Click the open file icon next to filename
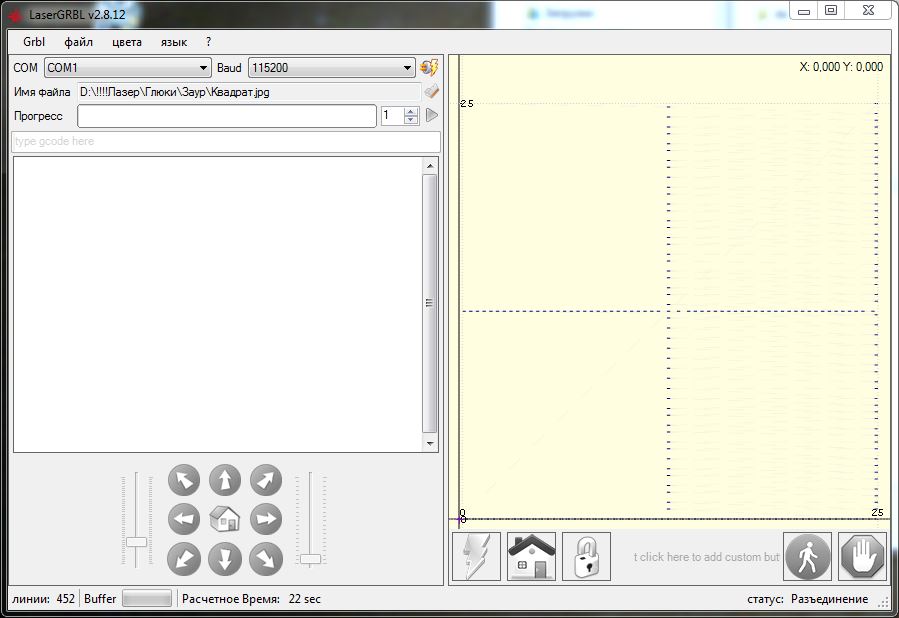The image size is (899, 618). (x=432, y=92)
